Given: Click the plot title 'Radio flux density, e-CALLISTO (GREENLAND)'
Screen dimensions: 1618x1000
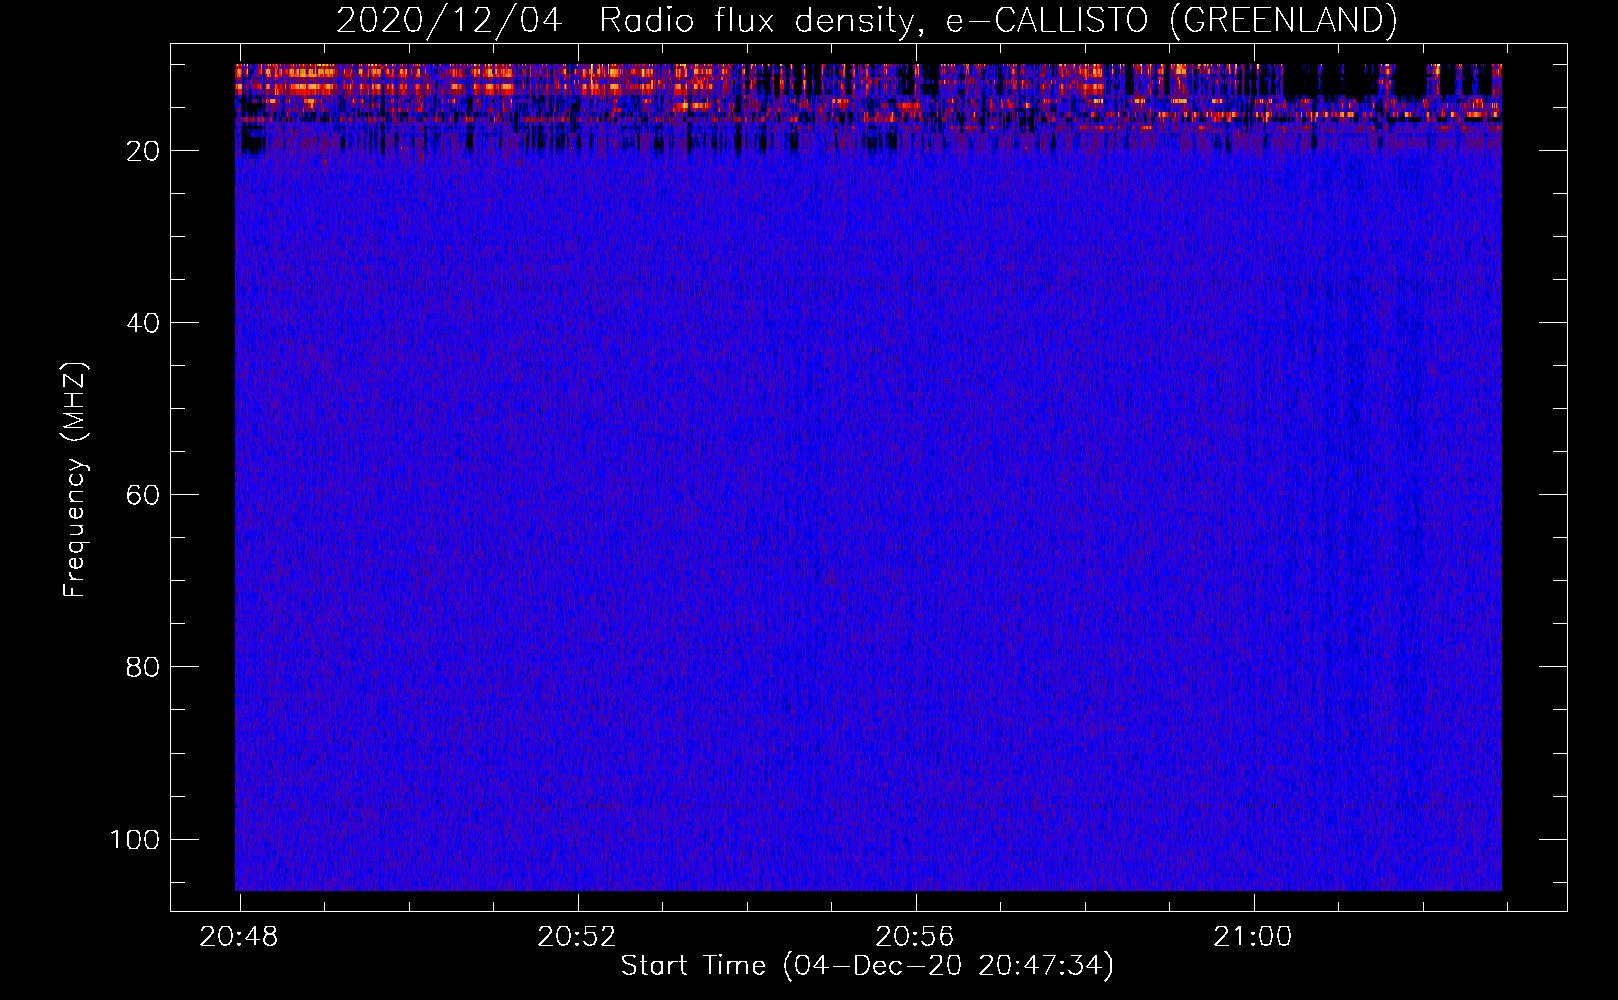Looking at the screenshot, I should click(x=998, y=20).
